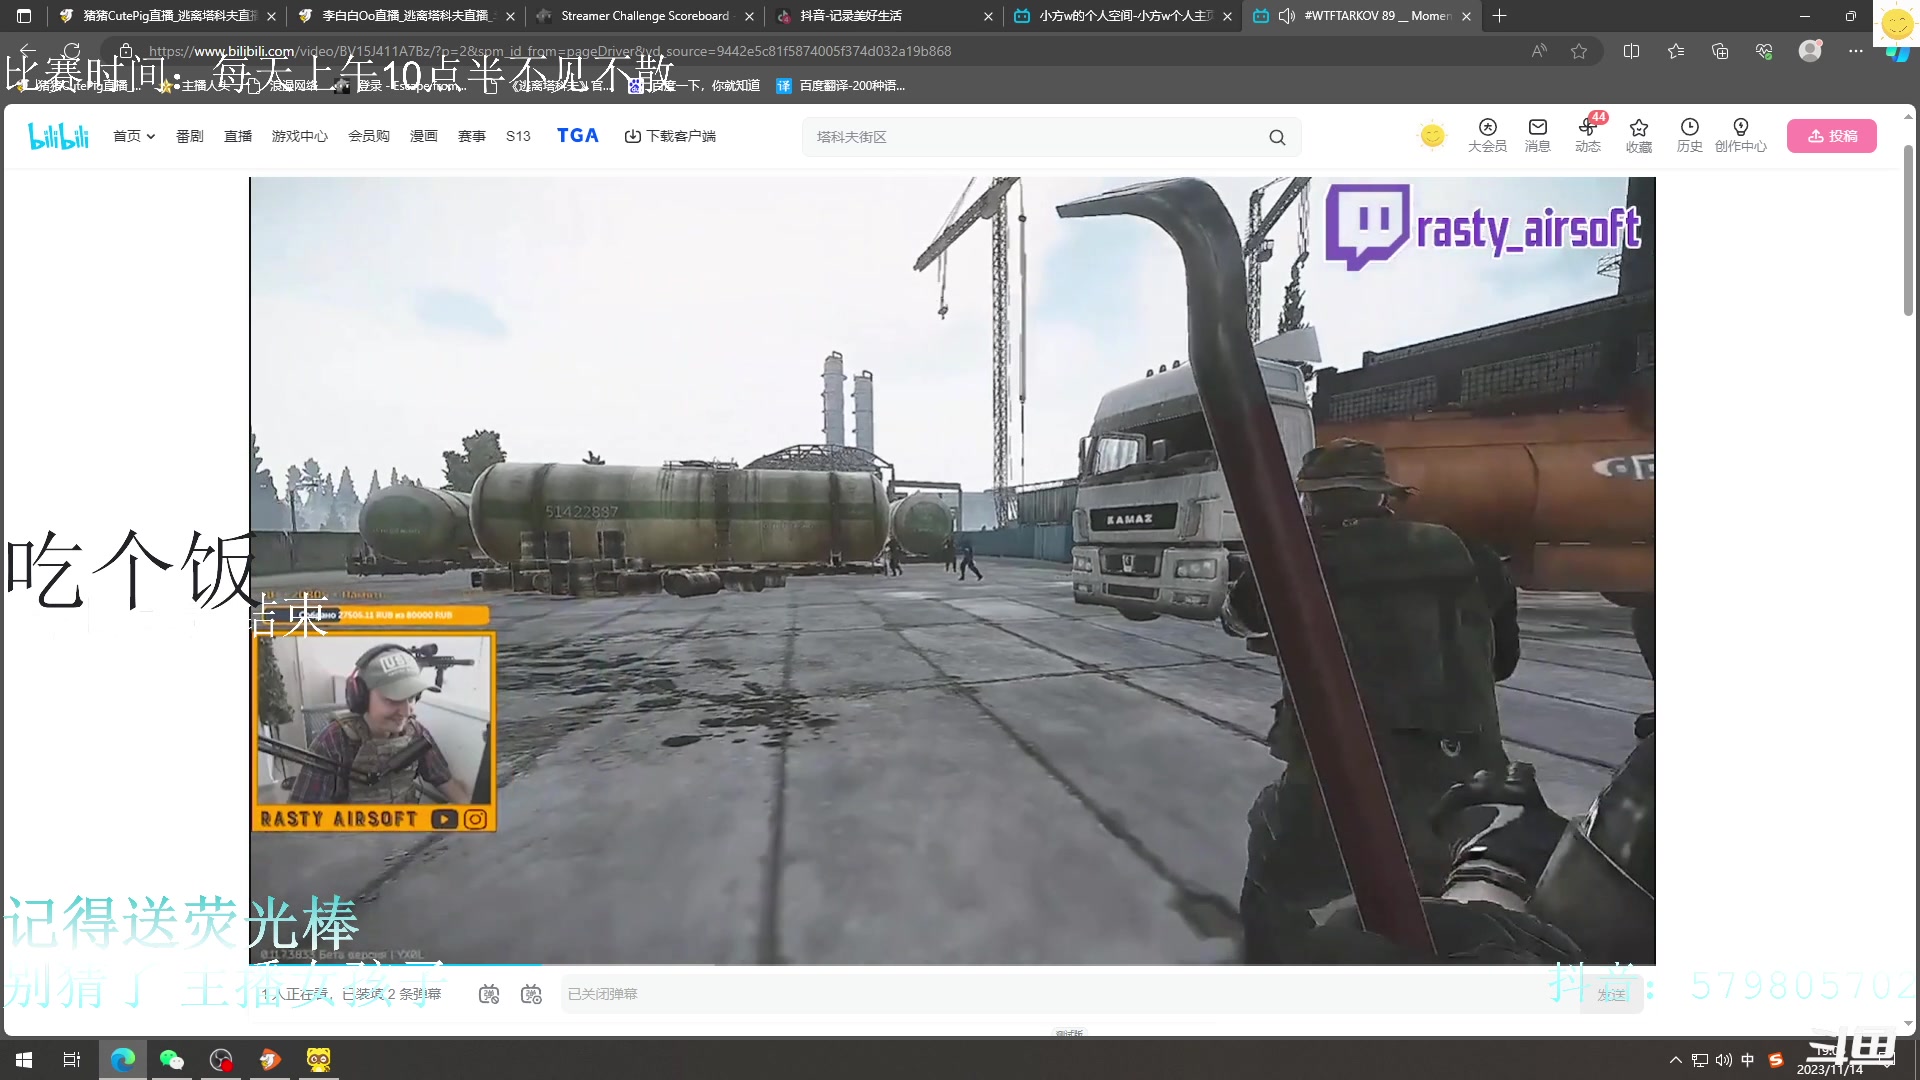
Task: Open the S13 navigation link
Action: click(x=518, y=136)
